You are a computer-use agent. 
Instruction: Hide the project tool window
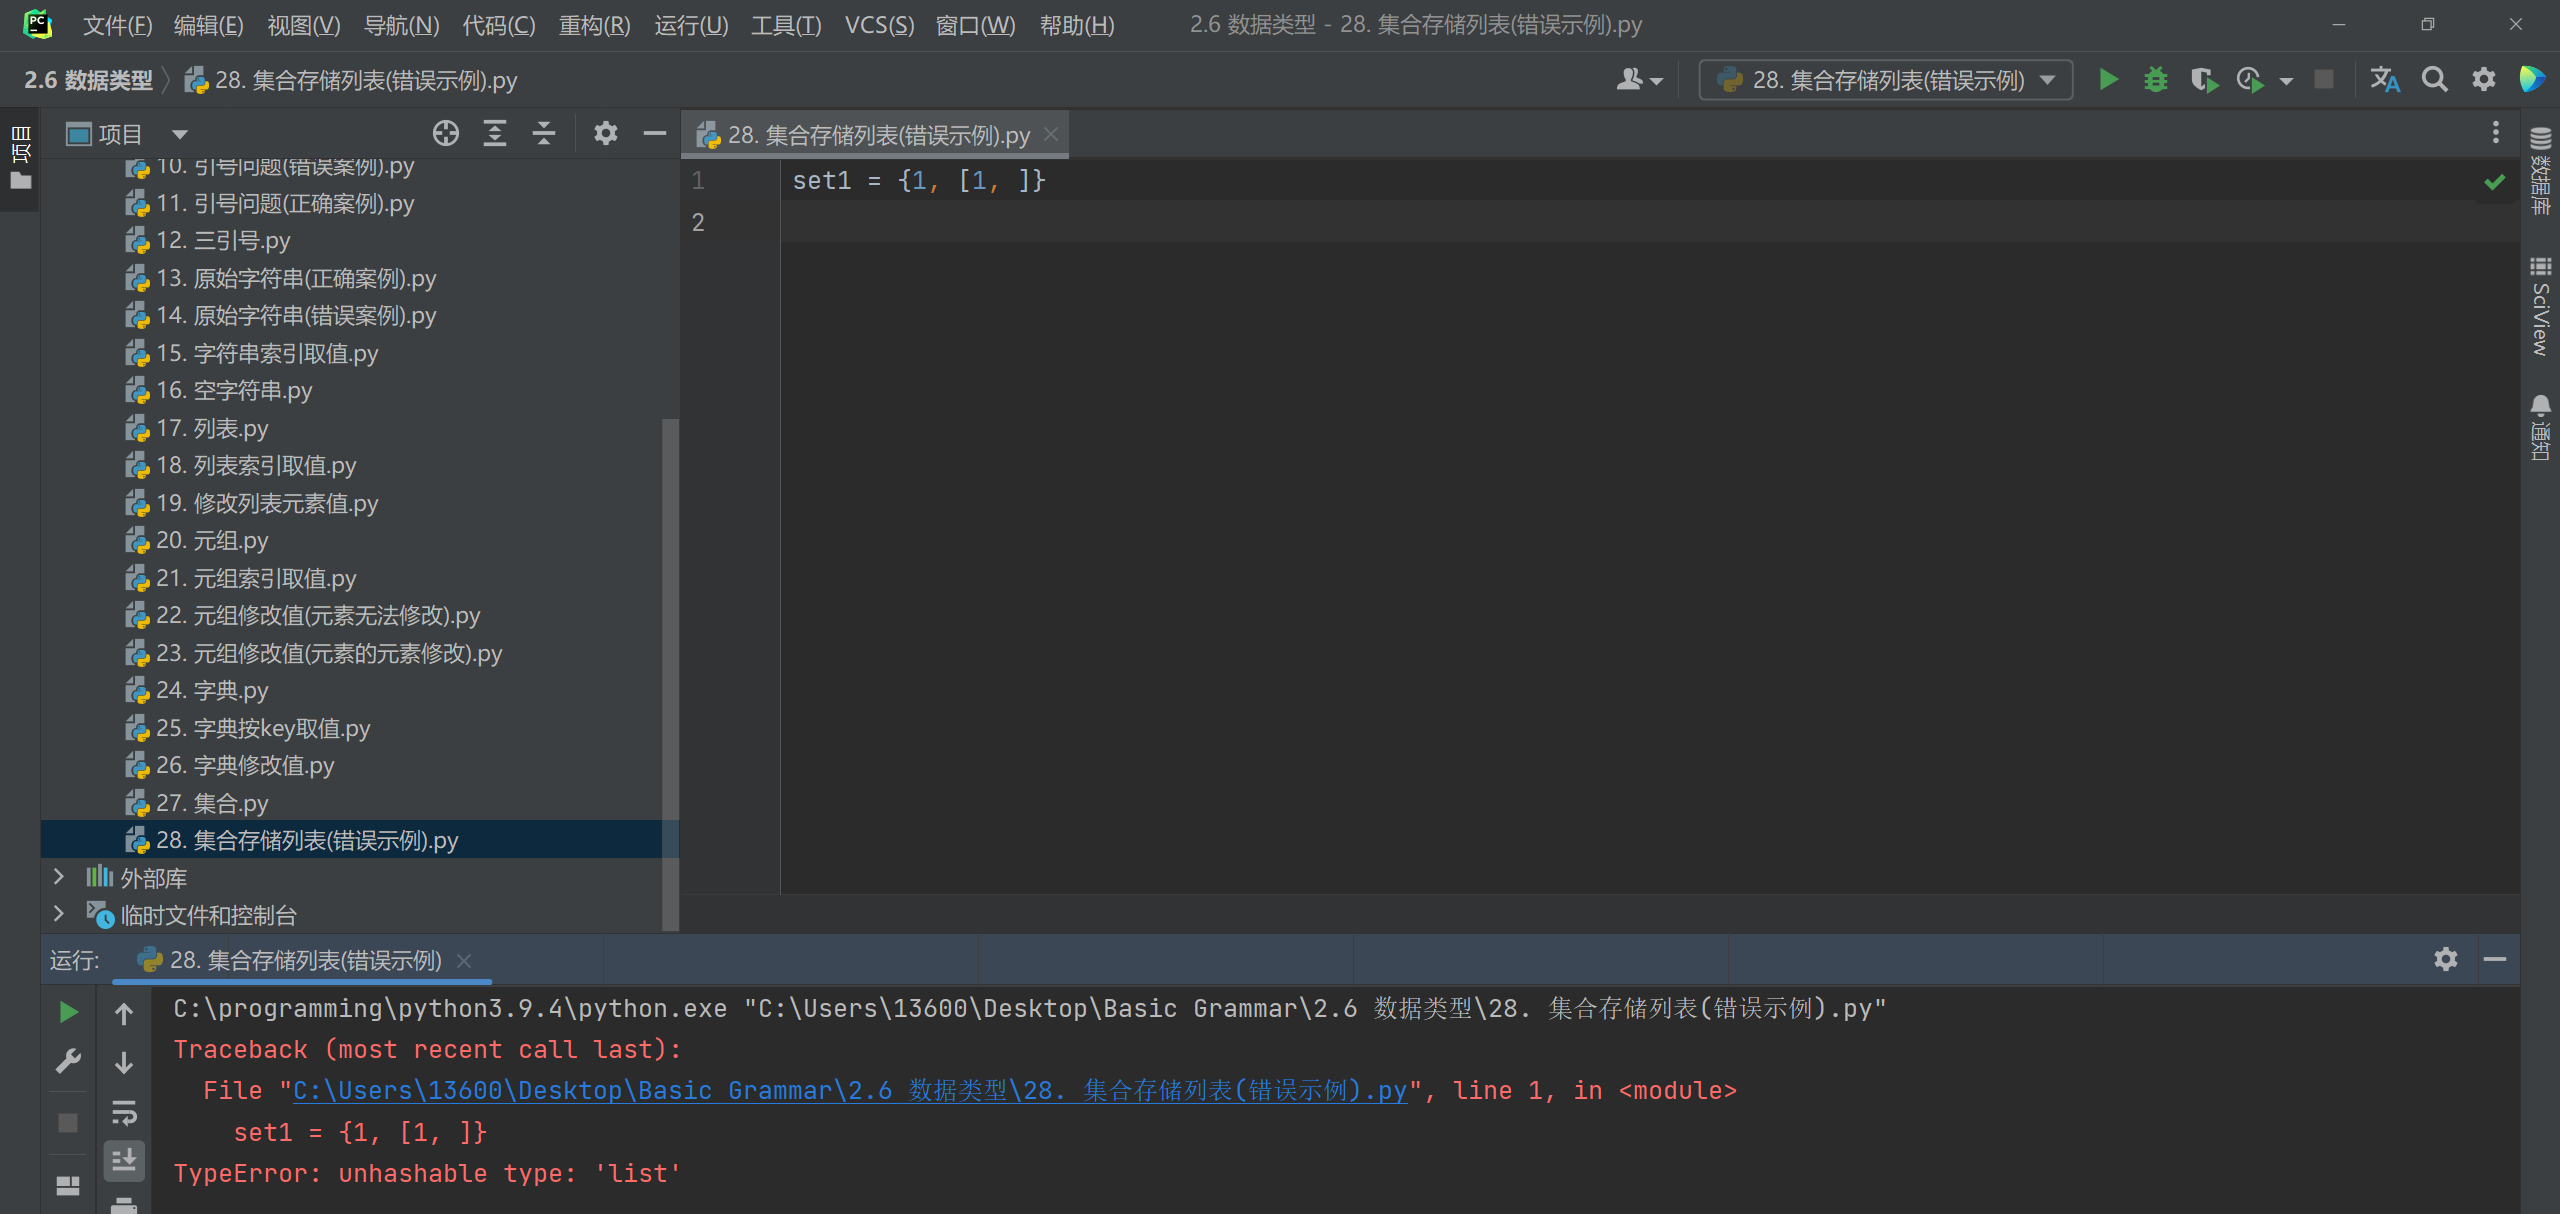click(655, 133)
